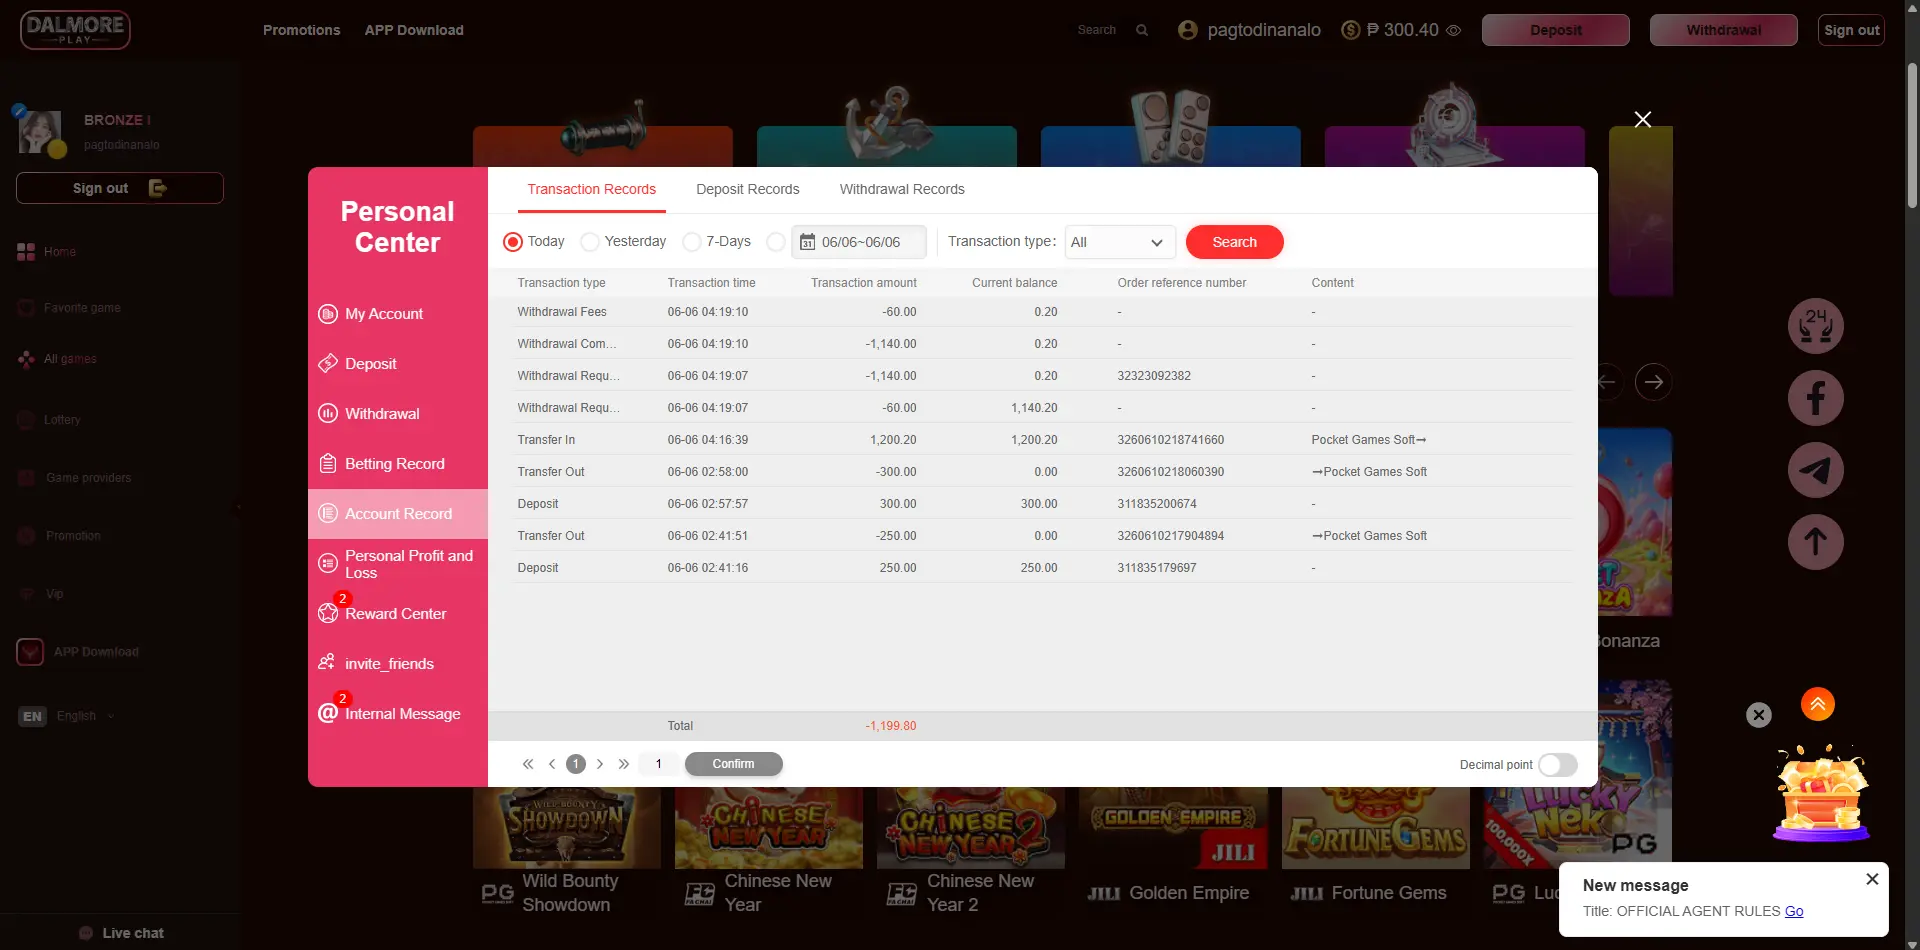Screen dimensions: 1920x950
Task: Click the top Deposit button
Action: [1555, 30]
